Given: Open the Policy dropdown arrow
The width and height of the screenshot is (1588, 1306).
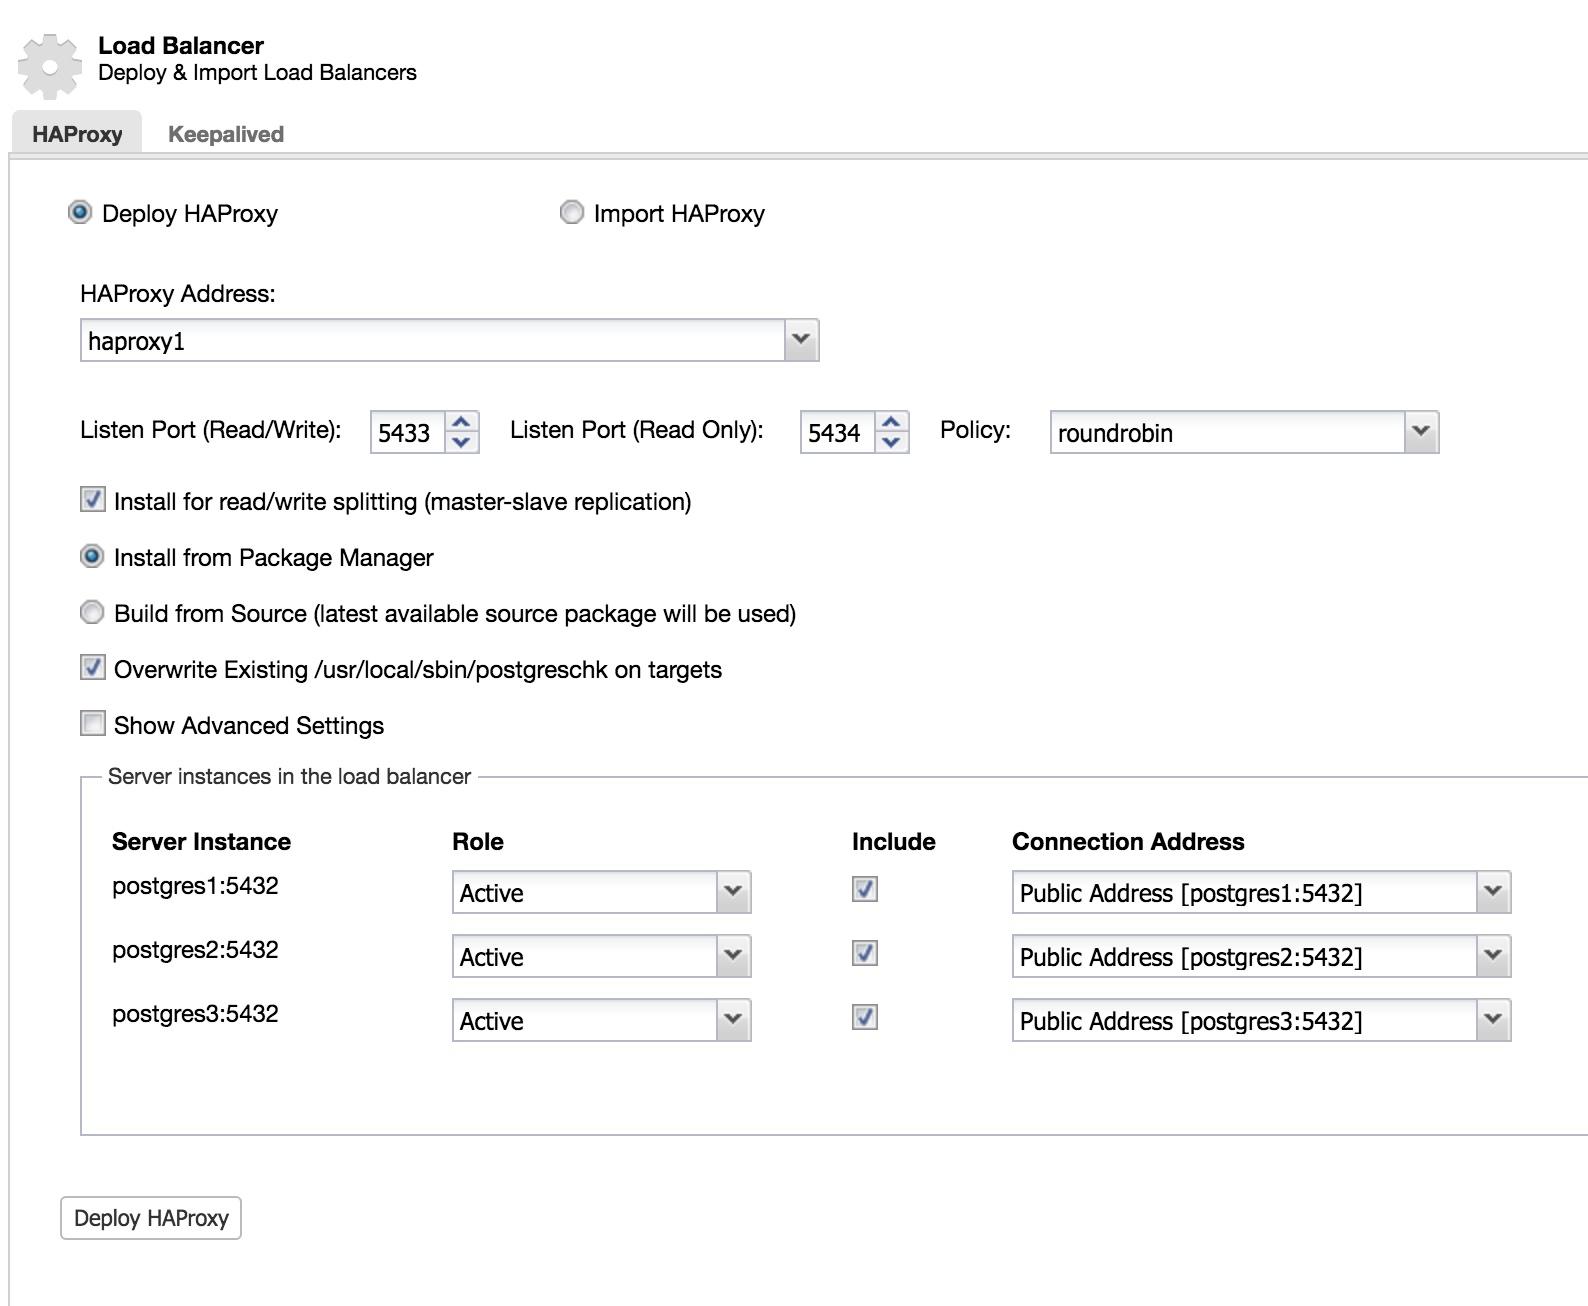Looking at the screenshot, I should coord(1421,432).
